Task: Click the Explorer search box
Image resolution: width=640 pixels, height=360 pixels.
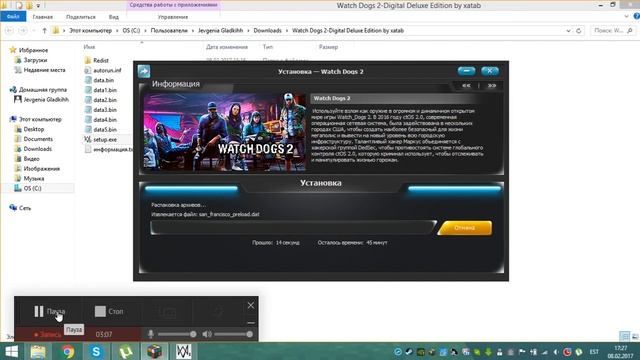Action: (x=612, y=31)
